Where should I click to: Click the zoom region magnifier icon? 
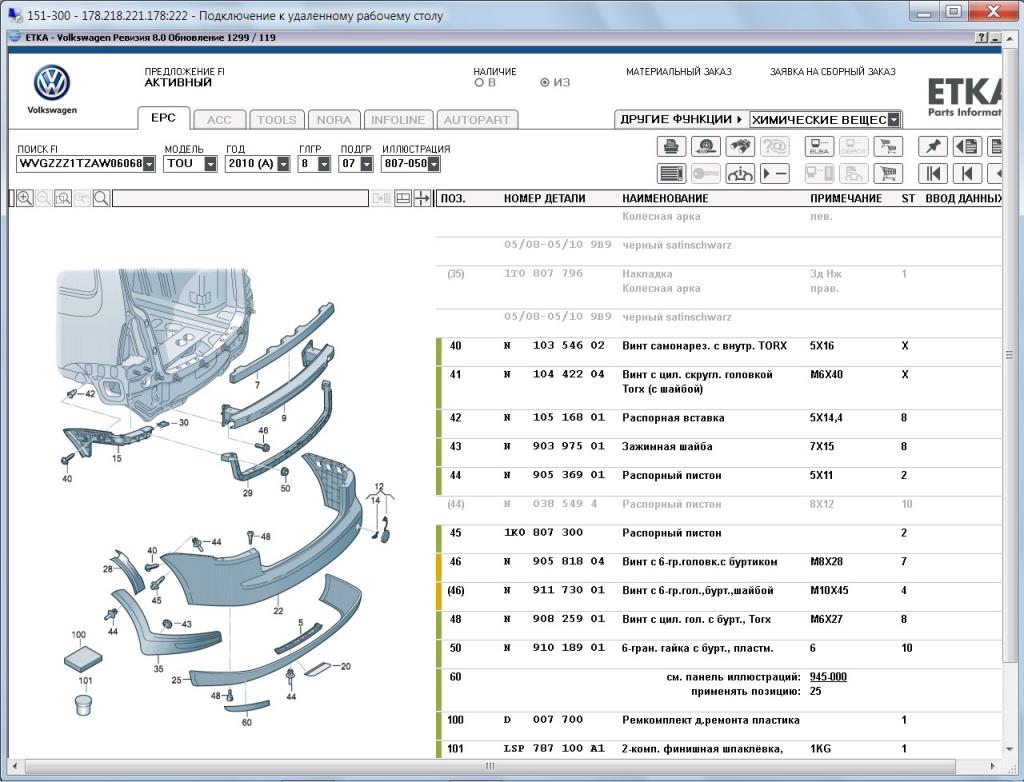point(63,198)
